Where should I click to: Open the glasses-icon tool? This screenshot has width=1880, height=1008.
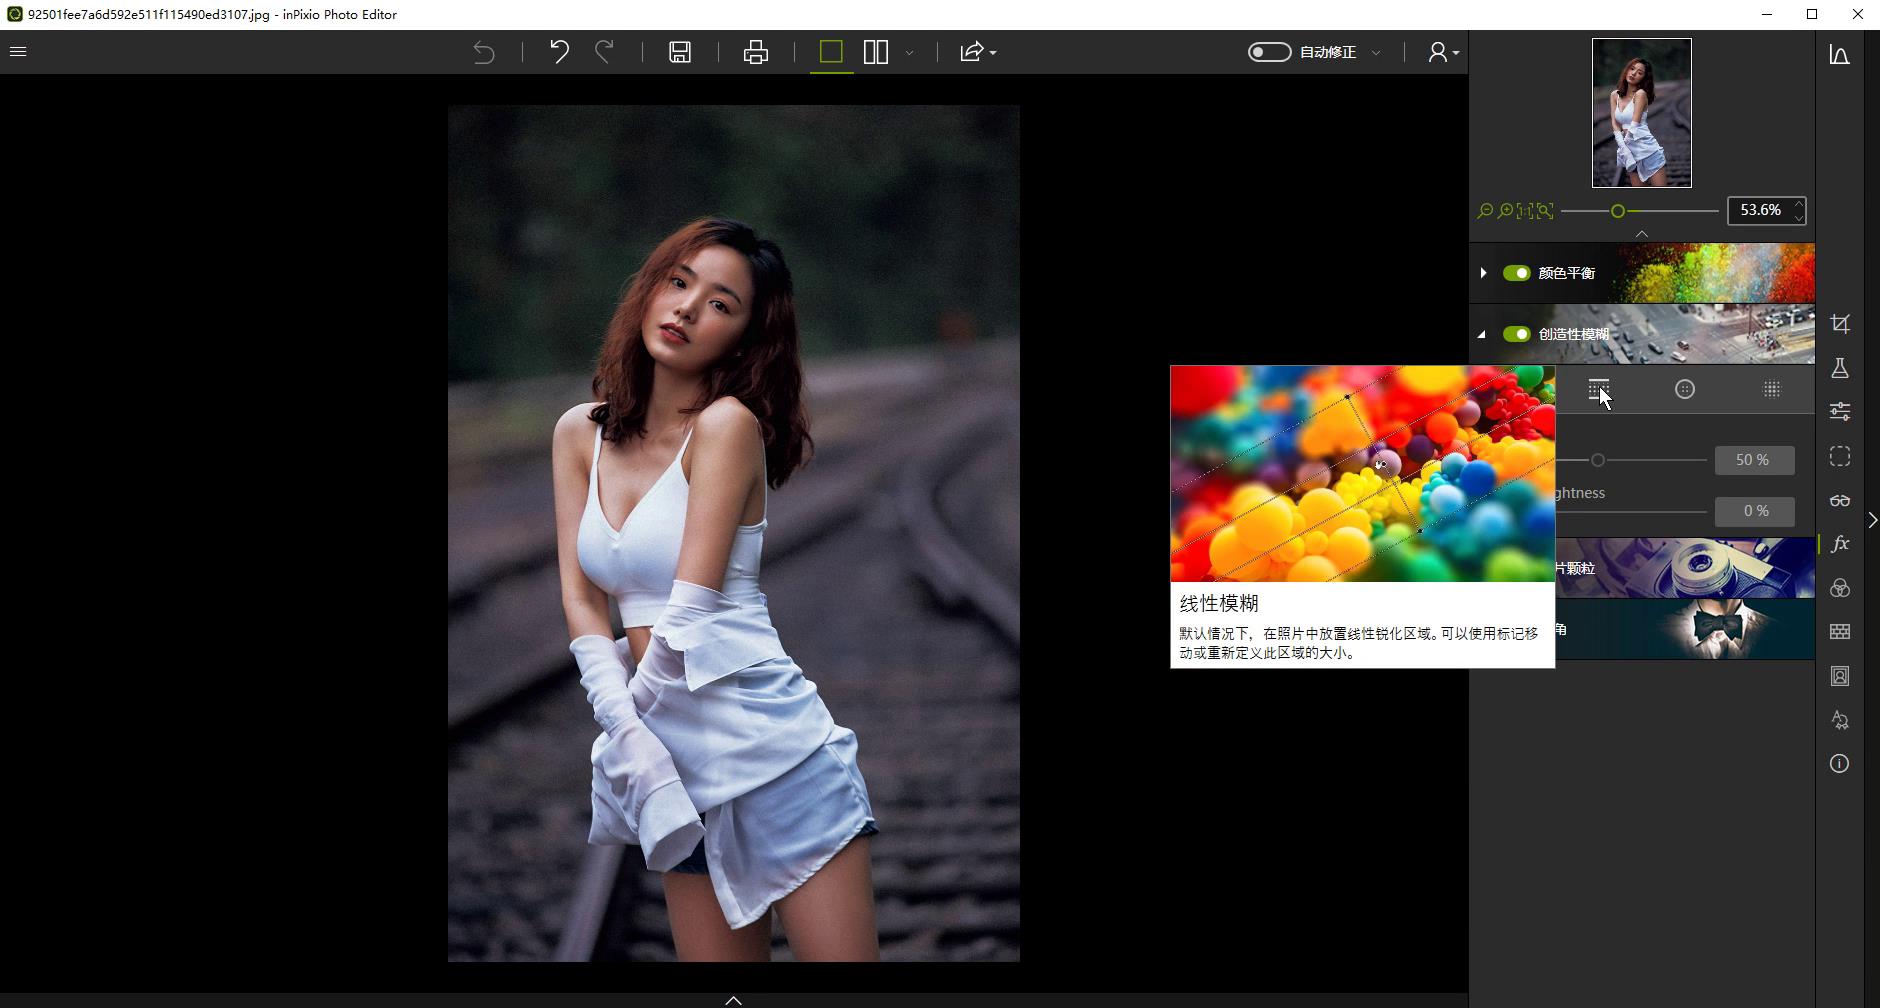1840,500
